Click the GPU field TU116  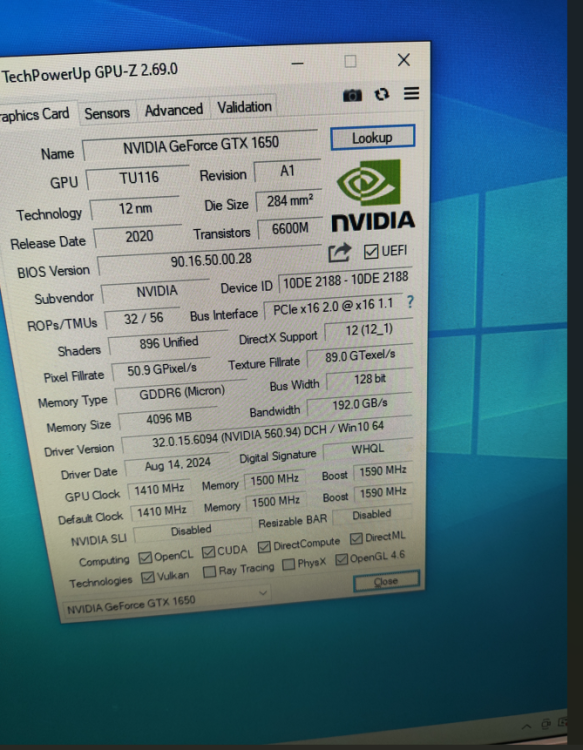point(138,178)
